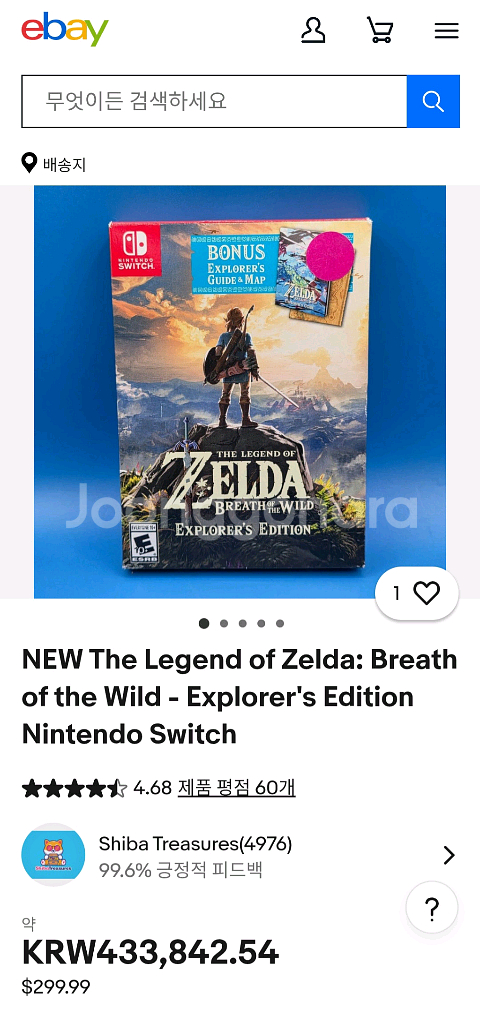Image resolution: width=480 pixels, height=1024 pixels.
Task: Open the account profile icon
Action: point(313,30)
